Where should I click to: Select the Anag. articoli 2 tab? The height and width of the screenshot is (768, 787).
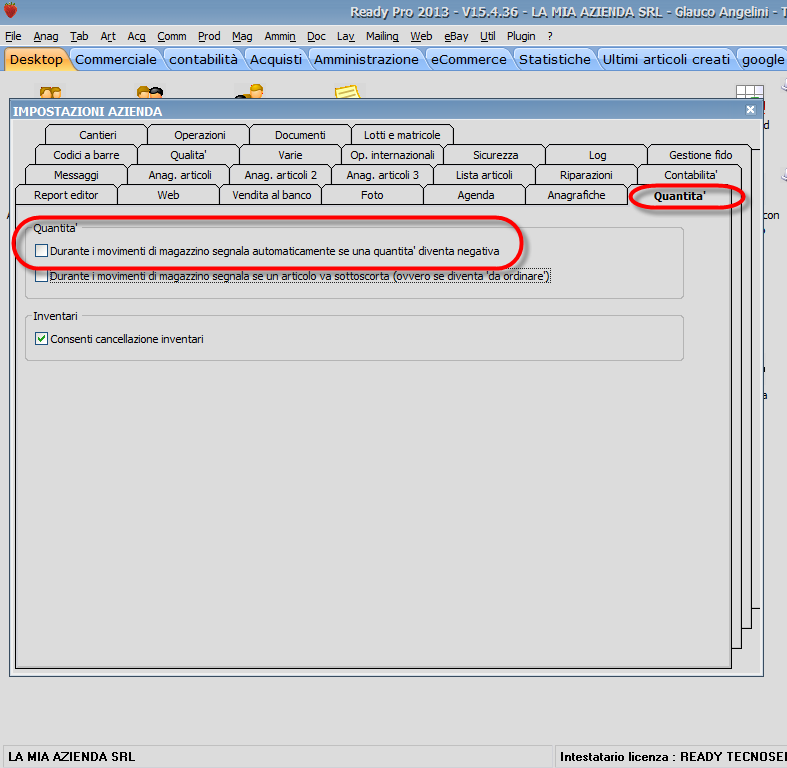tap(281, 175)
